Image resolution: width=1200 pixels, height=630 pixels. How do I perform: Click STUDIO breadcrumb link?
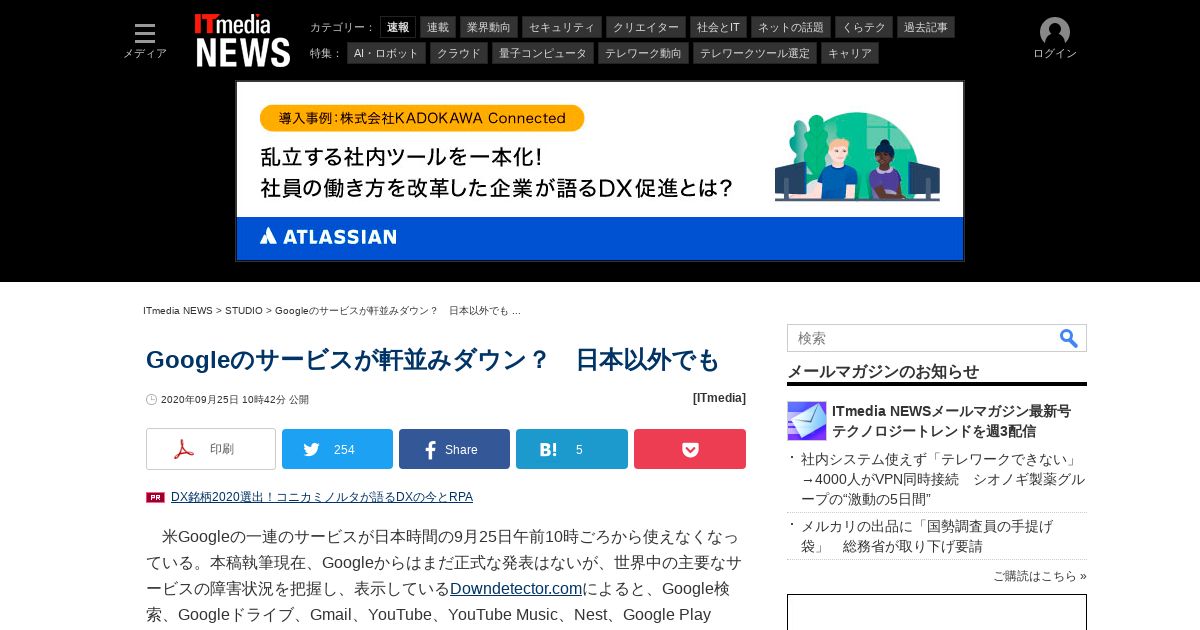click(x=244, y=311)
